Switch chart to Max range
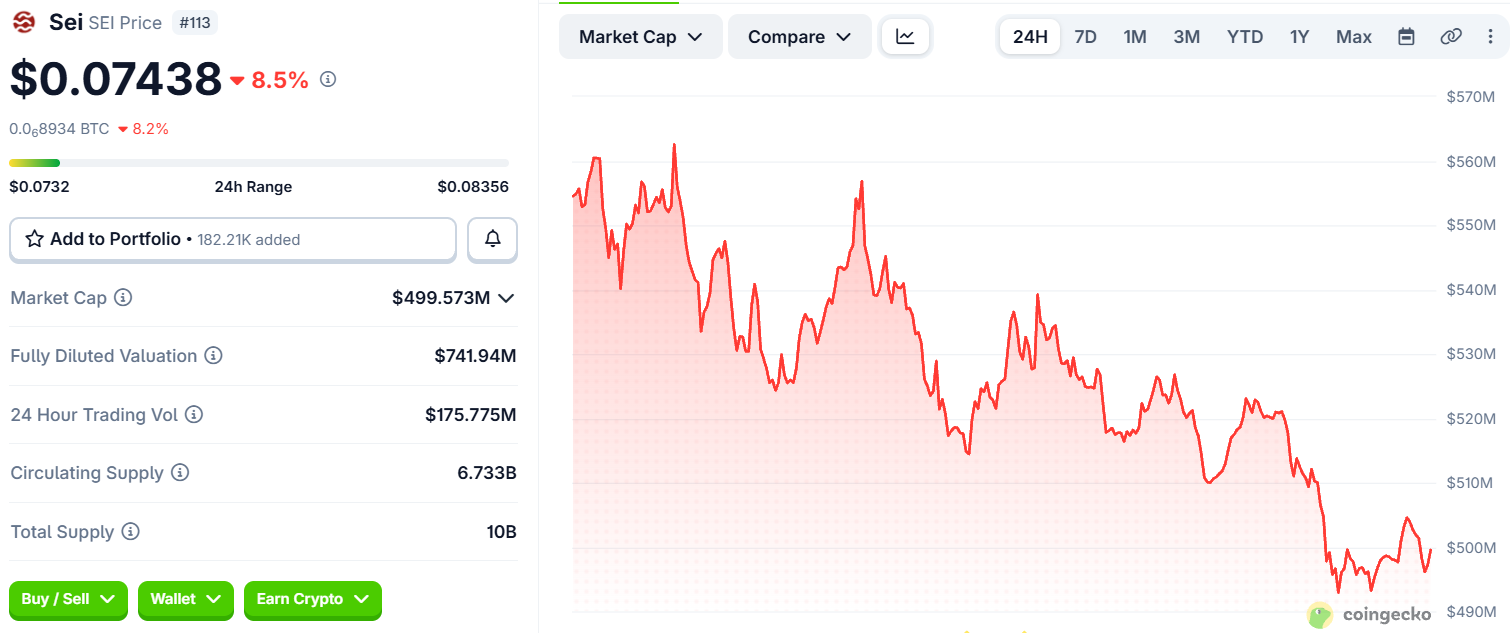The height and width of the screenshot is (633, 1511). [1354, 37]
